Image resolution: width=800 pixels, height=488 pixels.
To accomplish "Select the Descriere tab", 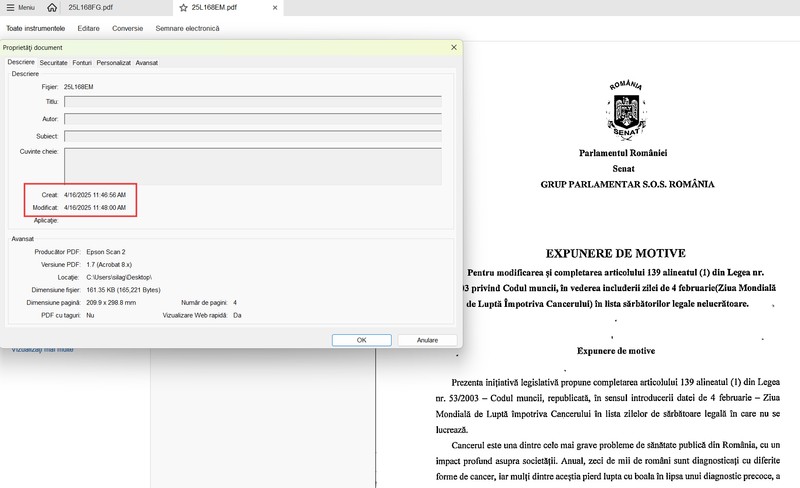I will (21, 62).
